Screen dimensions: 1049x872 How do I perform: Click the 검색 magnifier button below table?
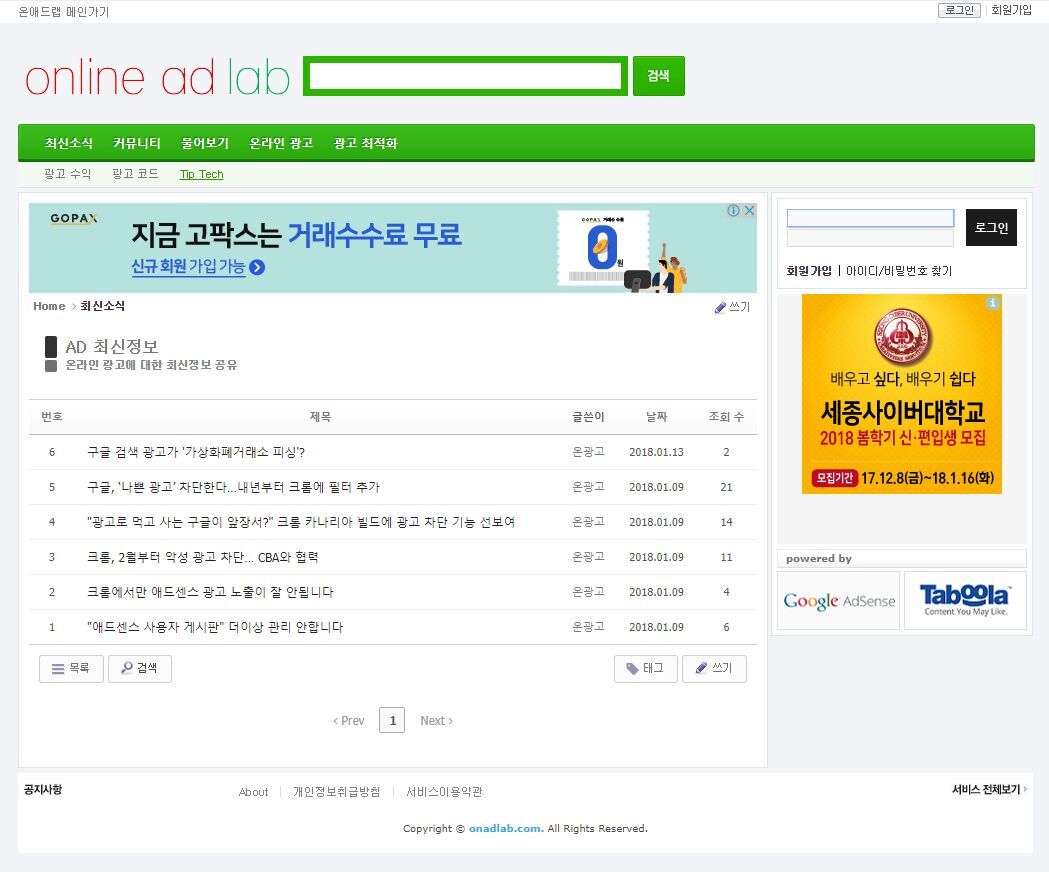click(x=140, y=669)
